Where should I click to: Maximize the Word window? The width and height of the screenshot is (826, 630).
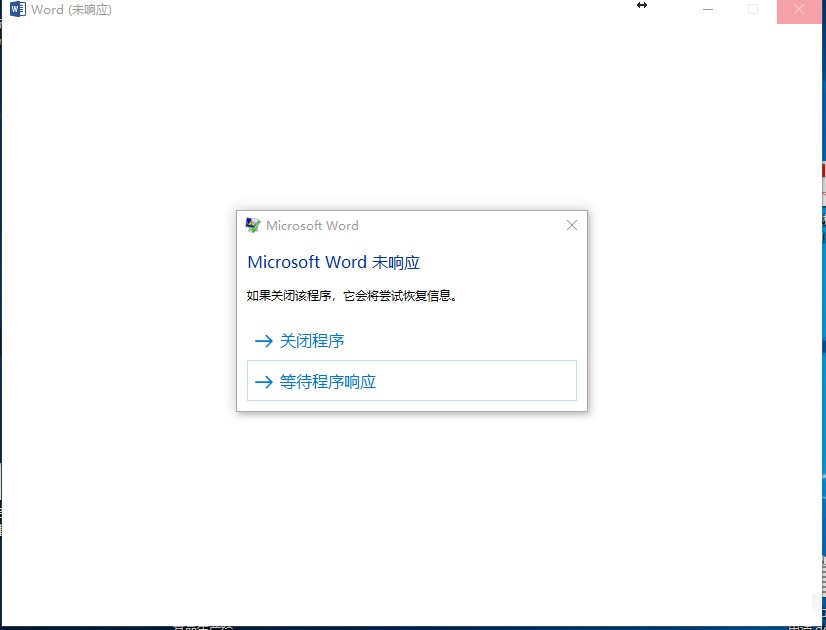pos(753,9)
